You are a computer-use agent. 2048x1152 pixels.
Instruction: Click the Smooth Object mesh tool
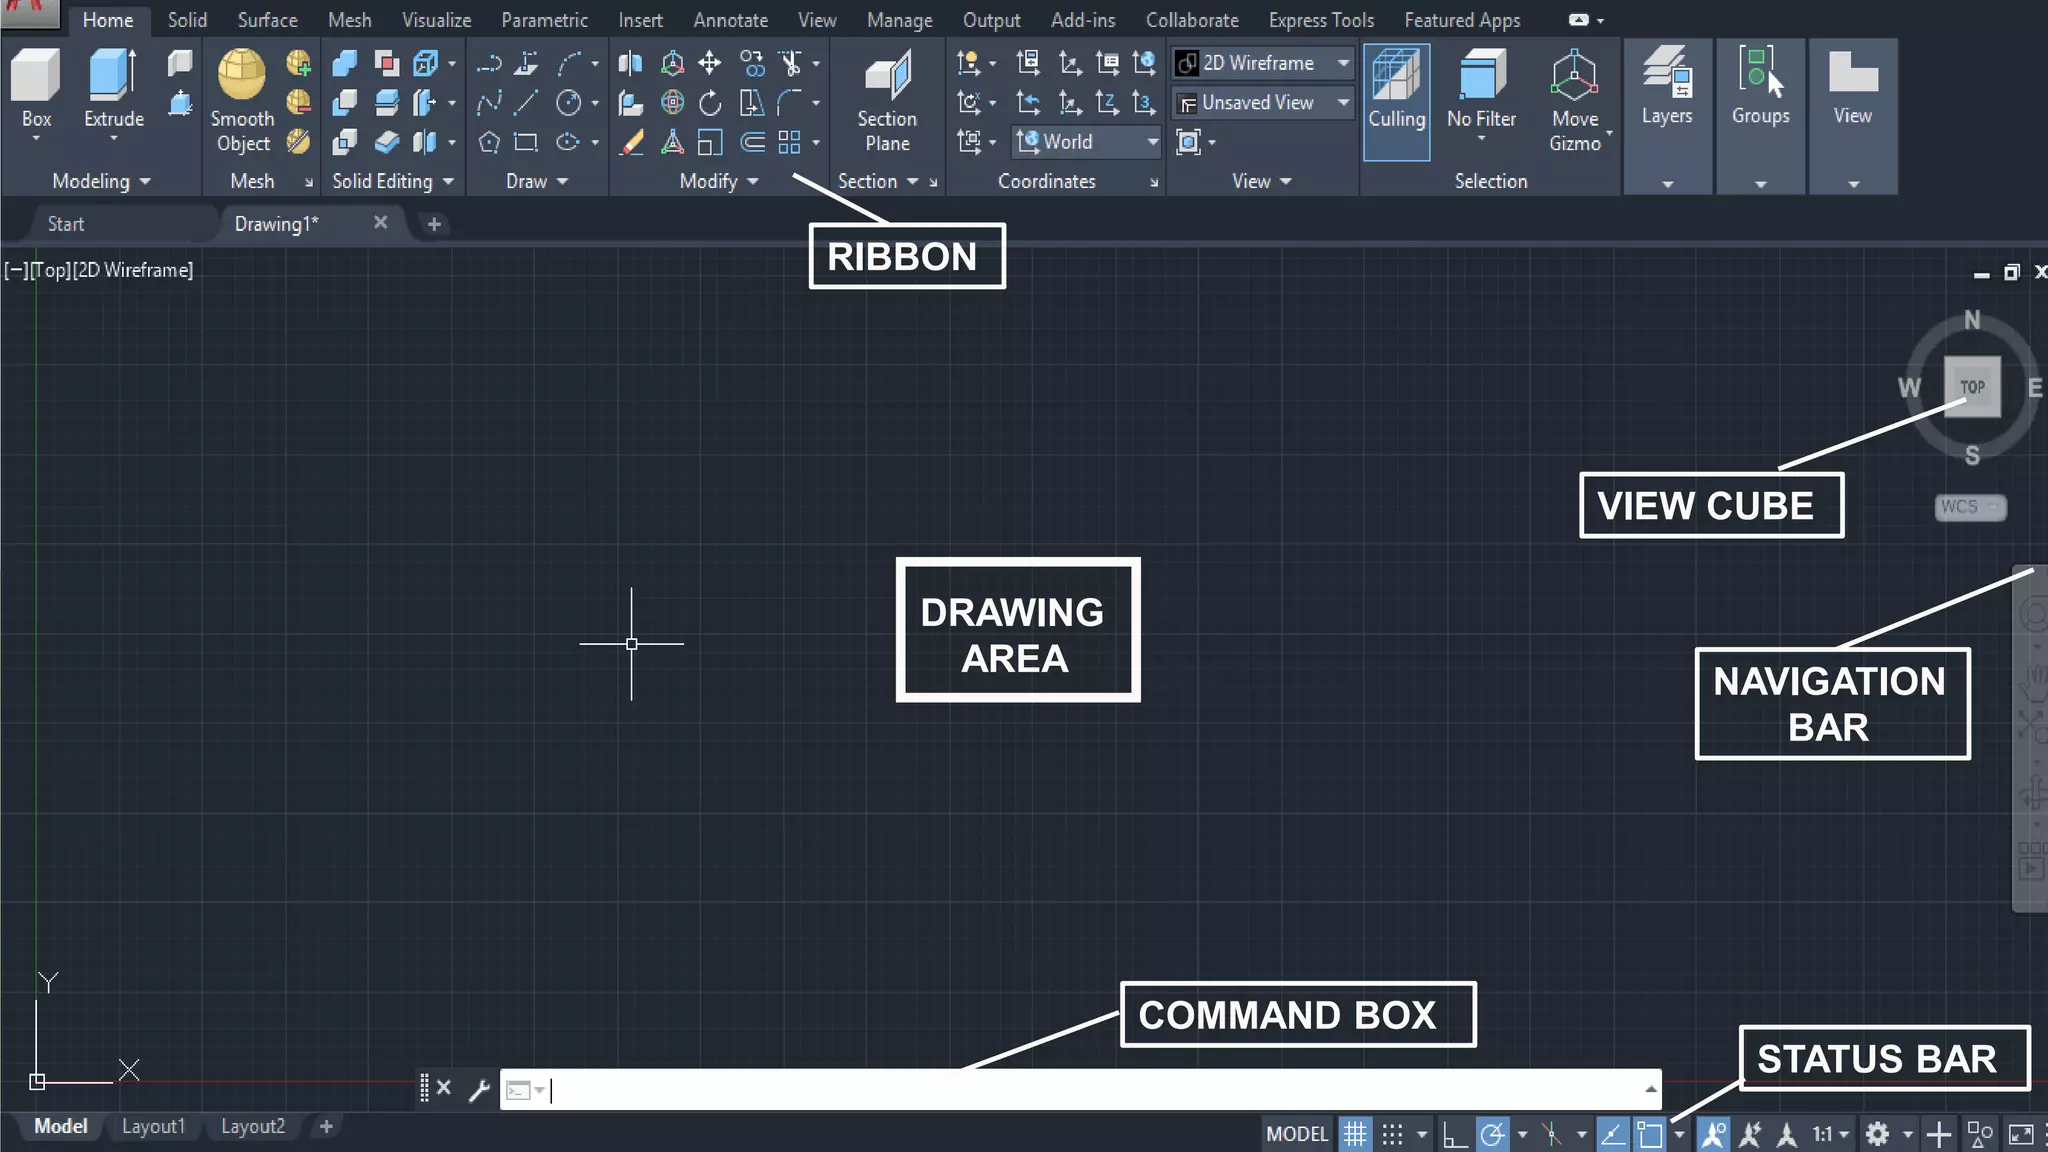coord(242,100)
